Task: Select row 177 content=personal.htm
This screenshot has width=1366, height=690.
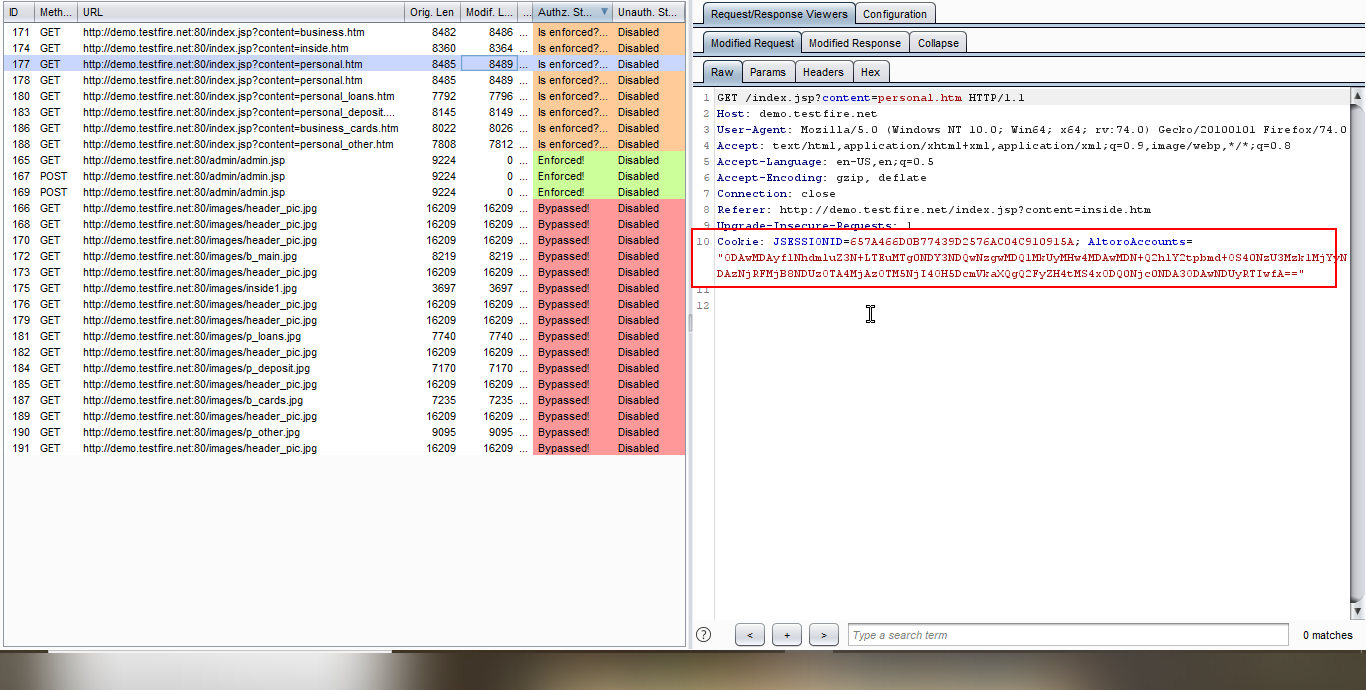Action: 344,64
